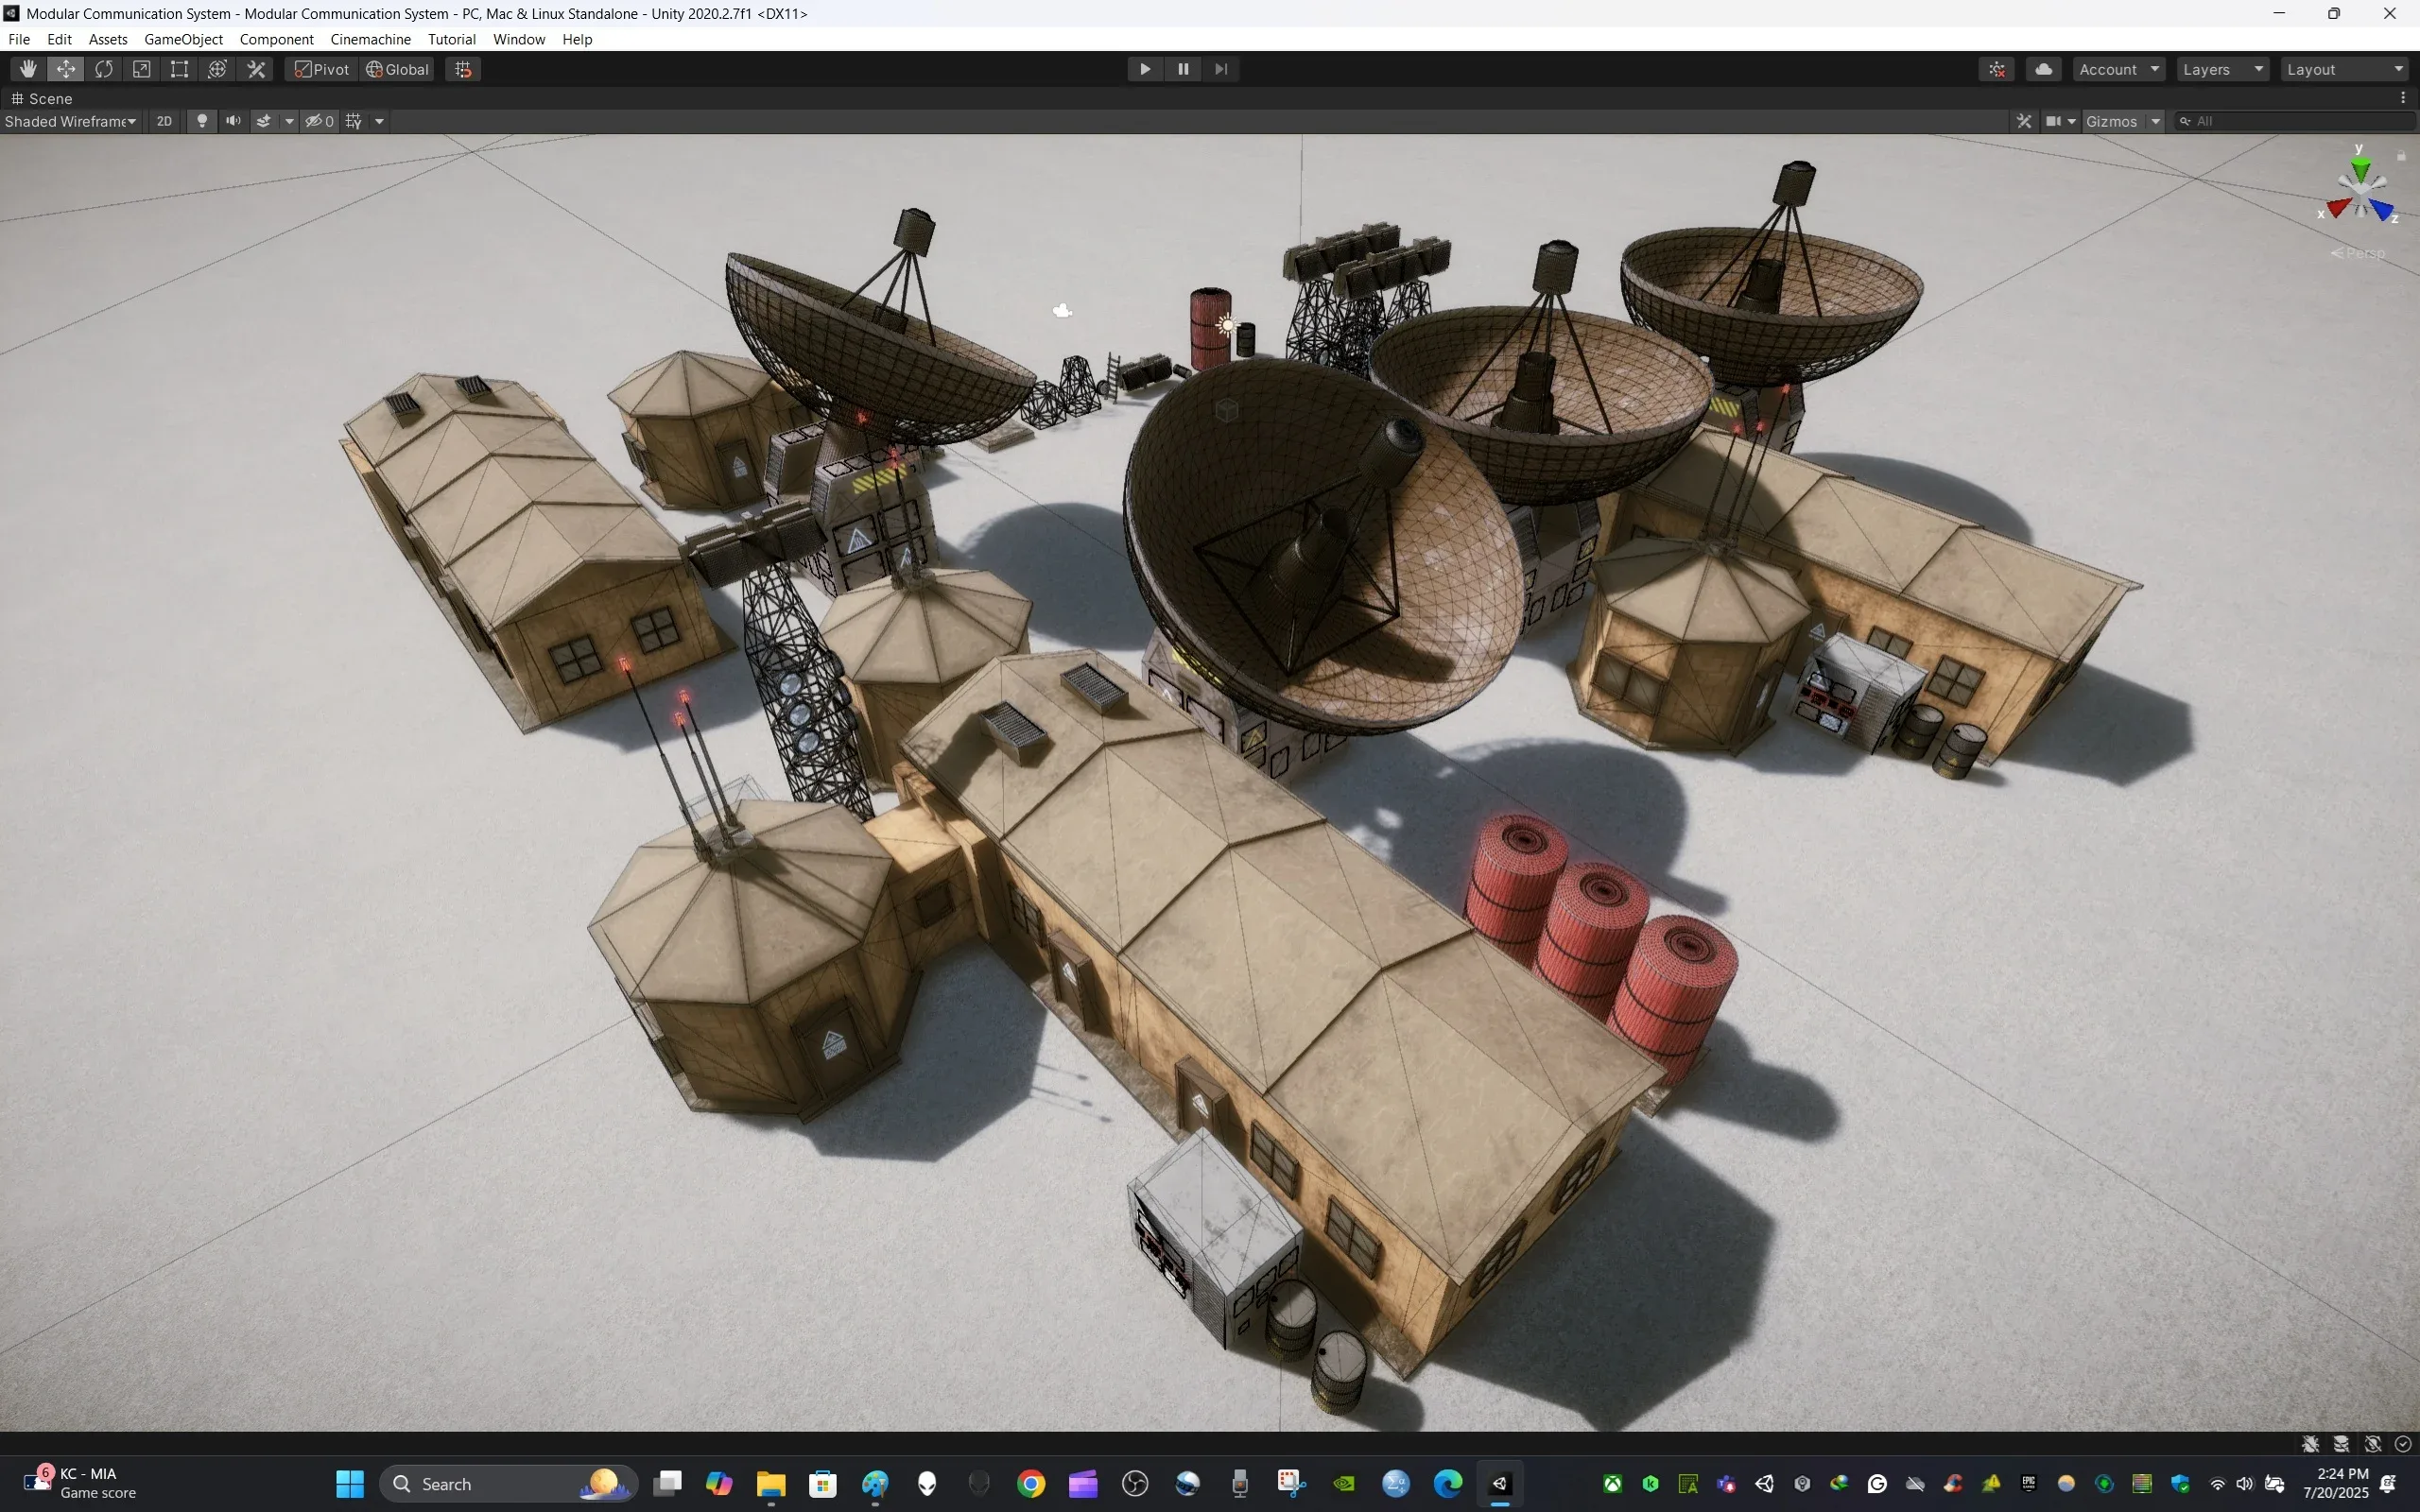Open the Cinemachine menu
Screen dimensions: 2420x1512
370,39
